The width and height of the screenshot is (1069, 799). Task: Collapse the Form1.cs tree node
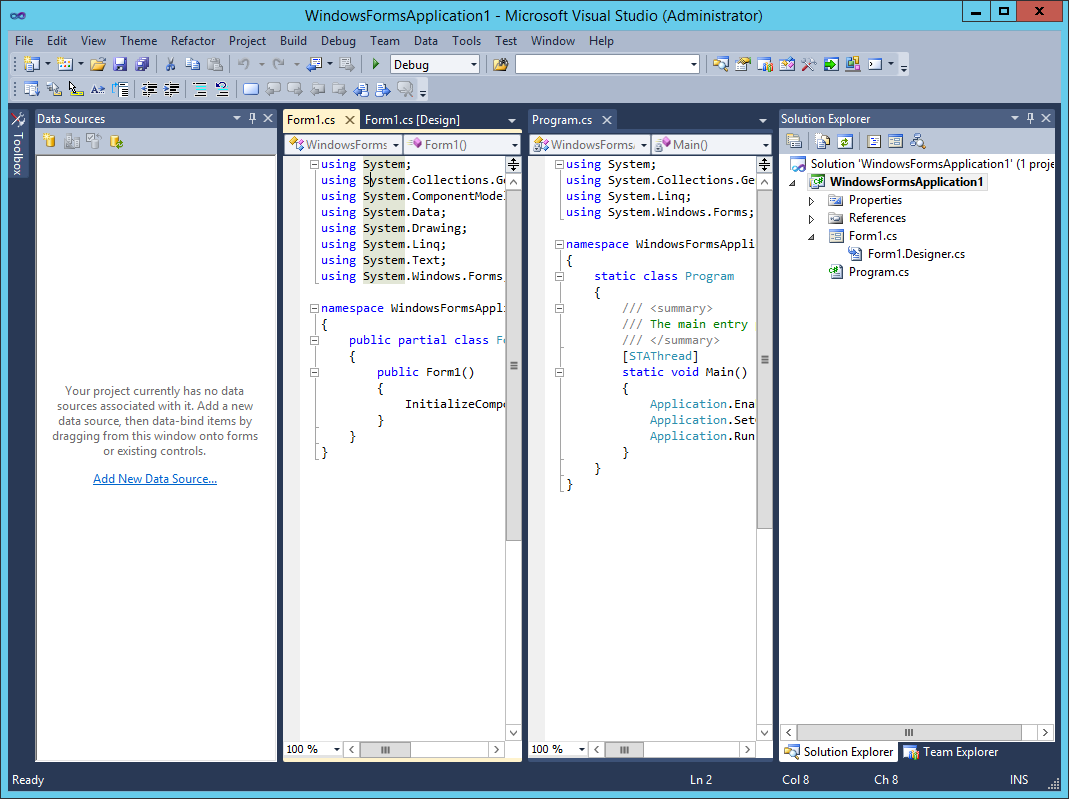812,235
